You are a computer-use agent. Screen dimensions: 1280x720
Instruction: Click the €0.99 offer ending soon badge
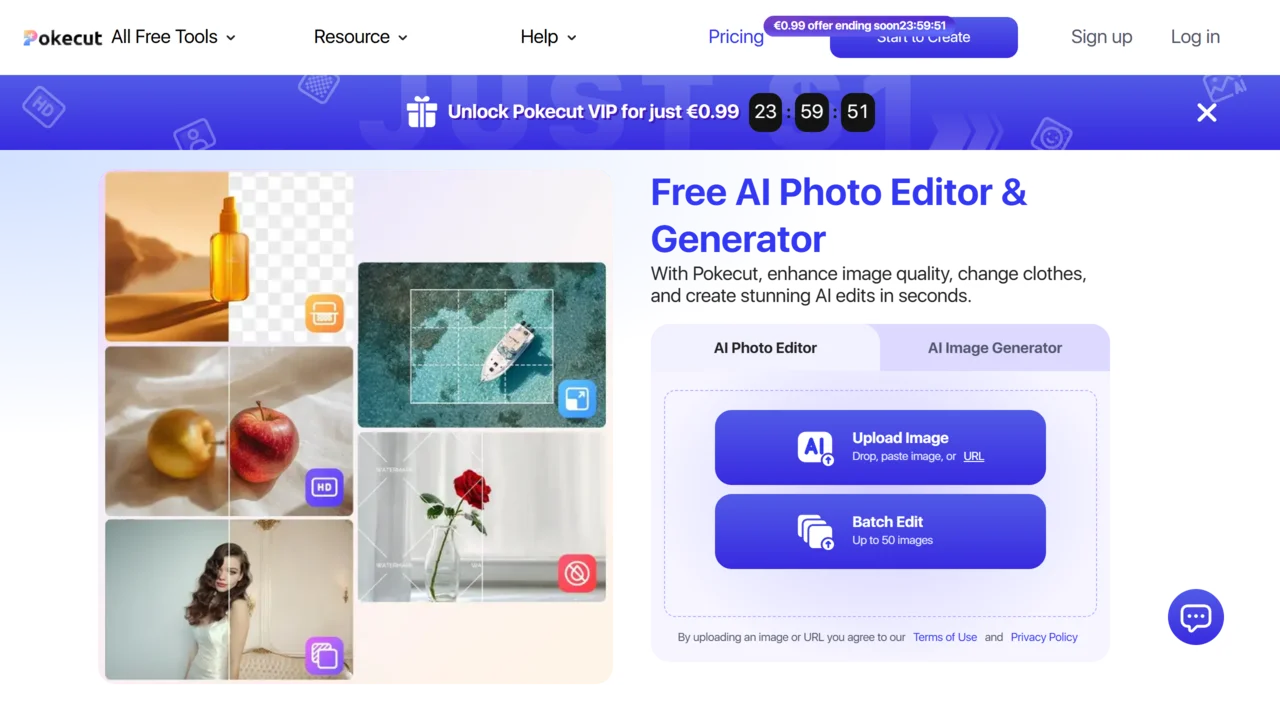(859, 26)
